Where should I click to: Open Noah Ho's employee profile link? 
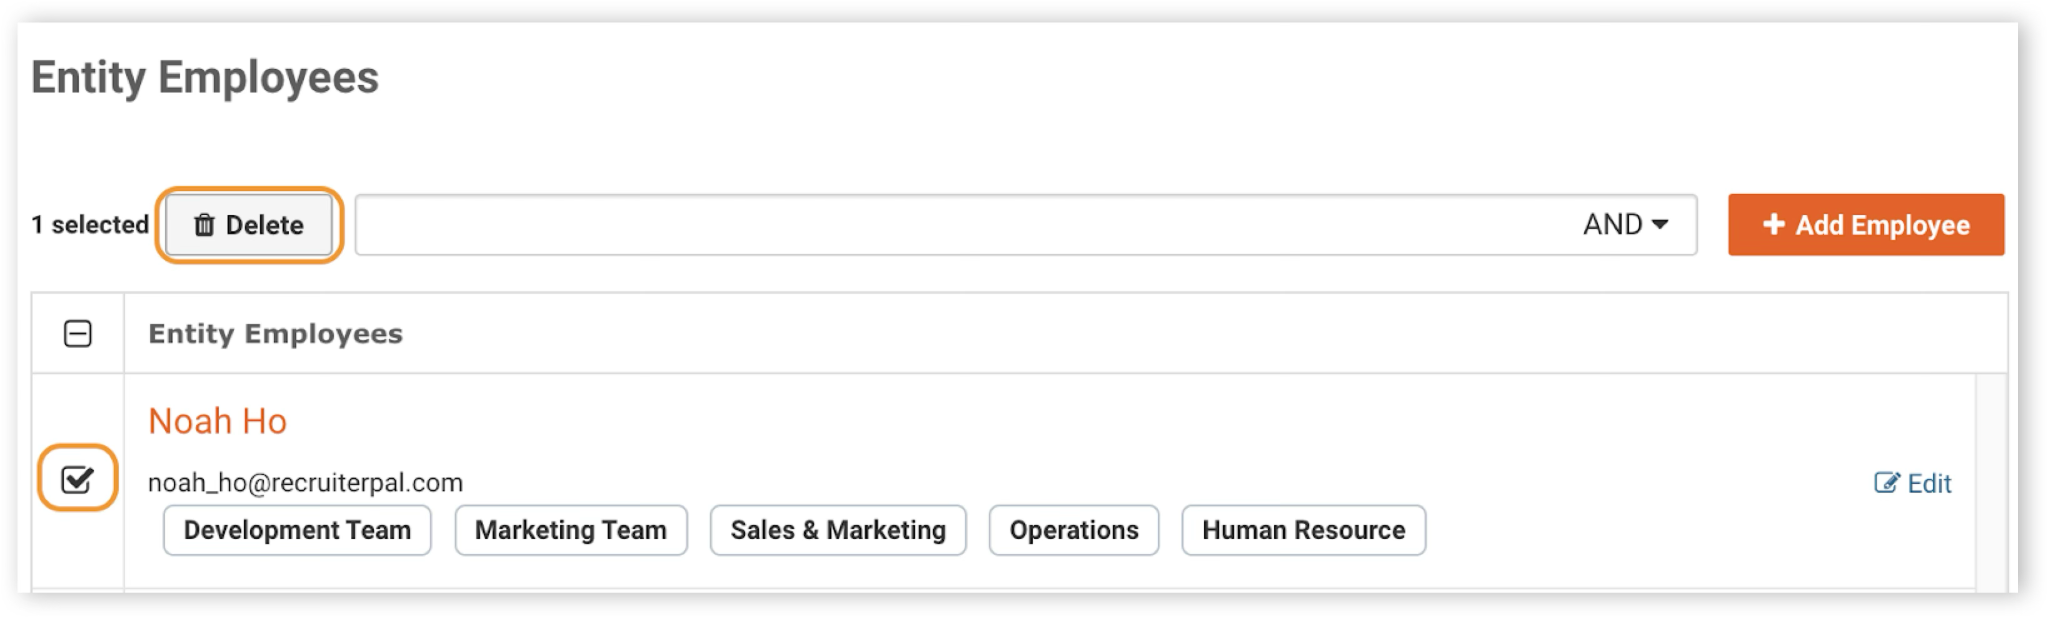(x=217, y=421)
